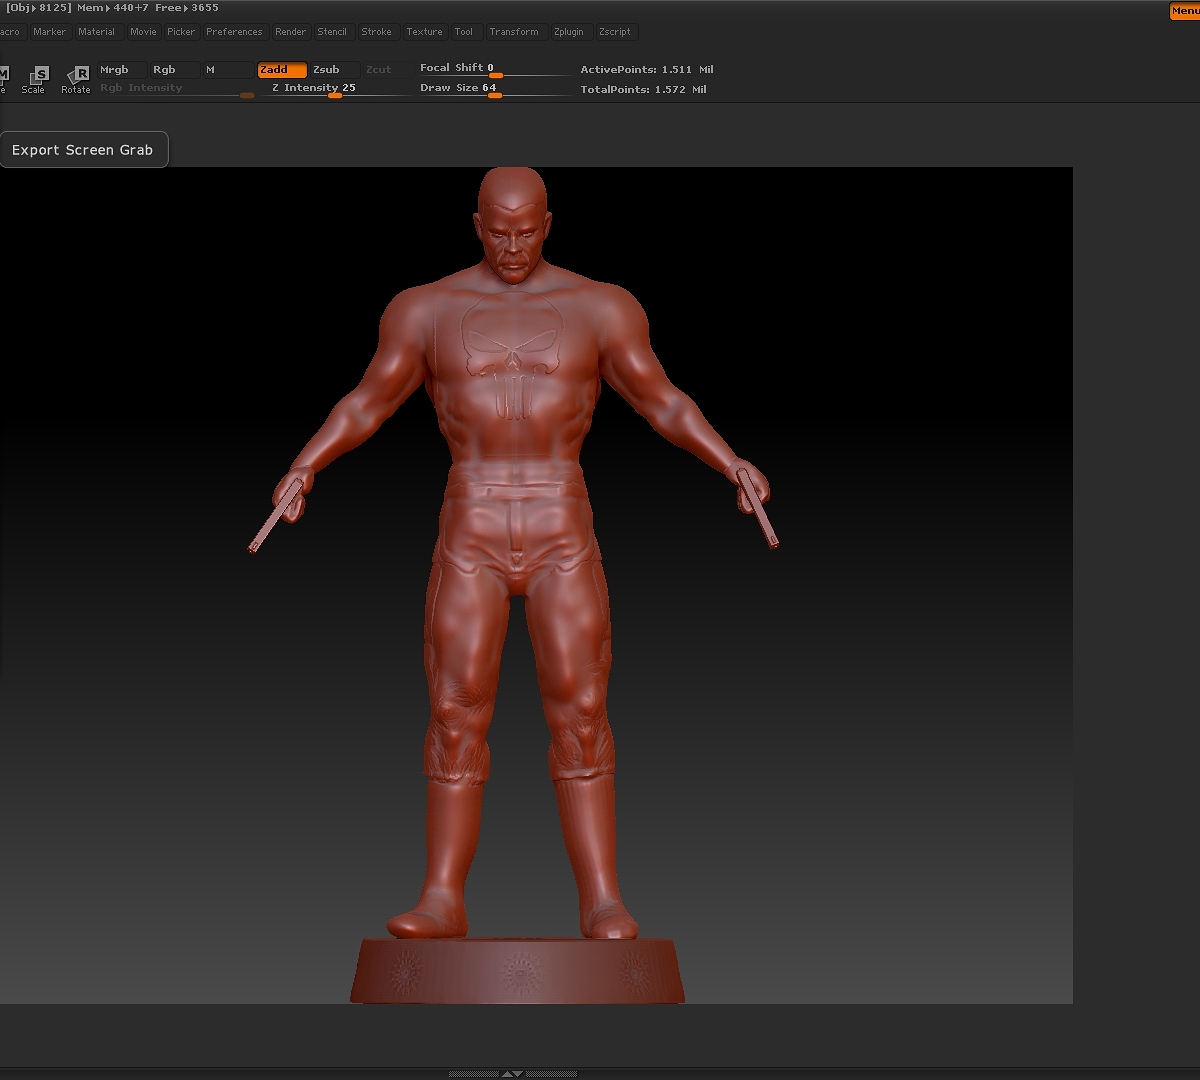1200x1080 pixels.
Task: Click the Free 3655 status text
Action: coord(187,8)
